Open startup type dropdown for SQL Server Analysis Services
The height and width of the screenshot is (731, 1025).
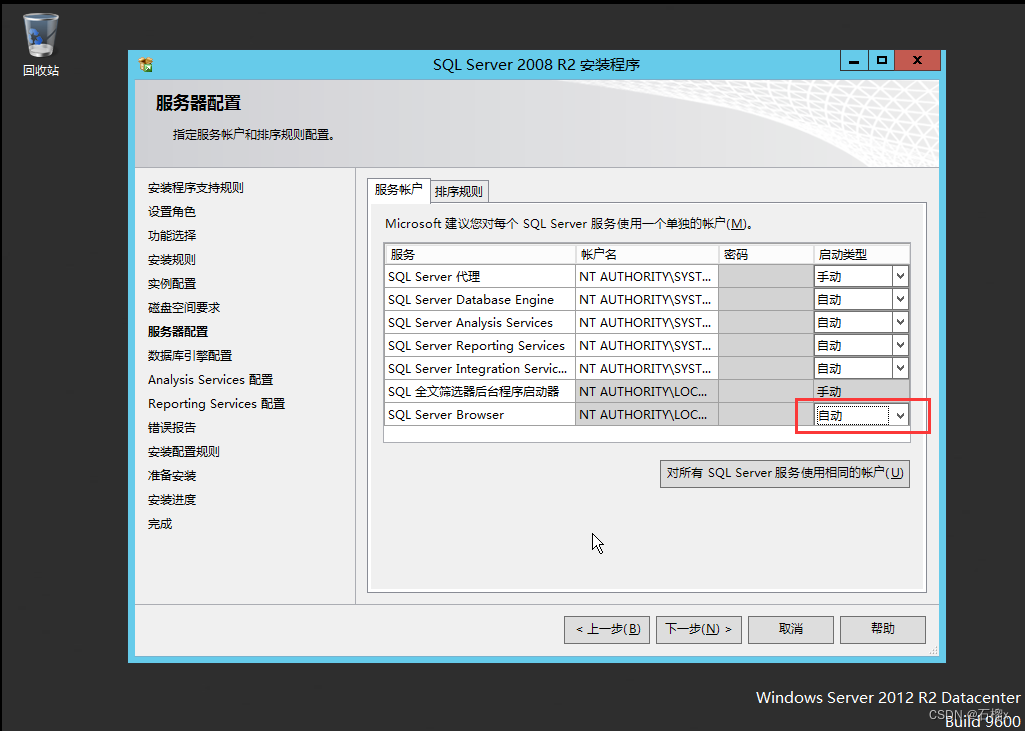(x=901, y=322)
